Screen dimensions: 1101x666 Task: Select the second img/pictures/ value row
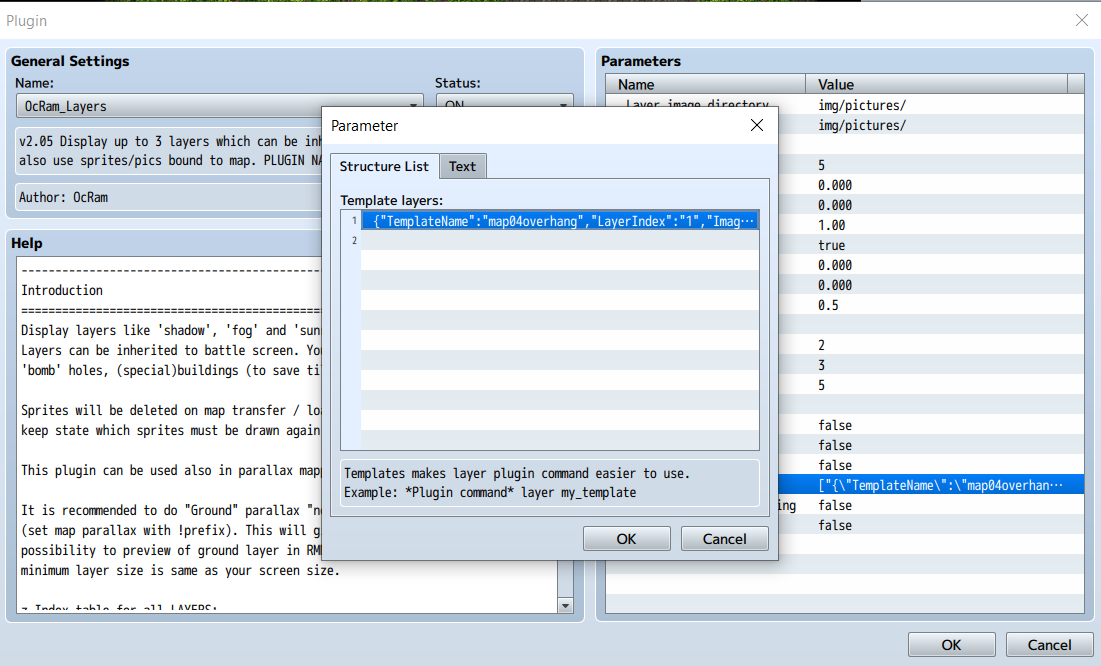[862, 125]
